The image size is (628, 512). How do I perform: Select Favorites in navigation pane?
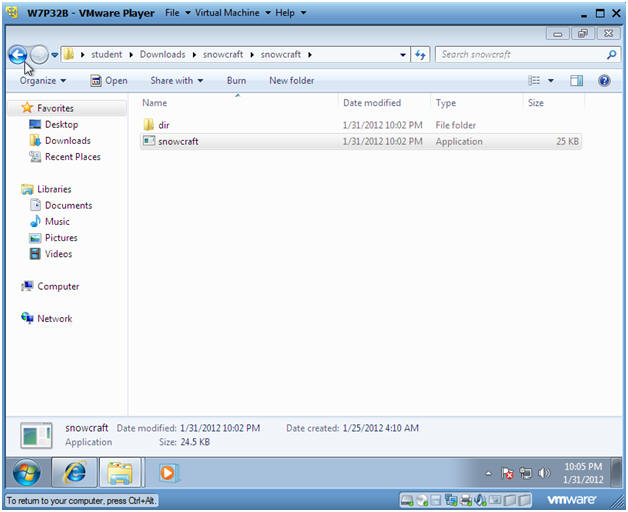[55, 108]
